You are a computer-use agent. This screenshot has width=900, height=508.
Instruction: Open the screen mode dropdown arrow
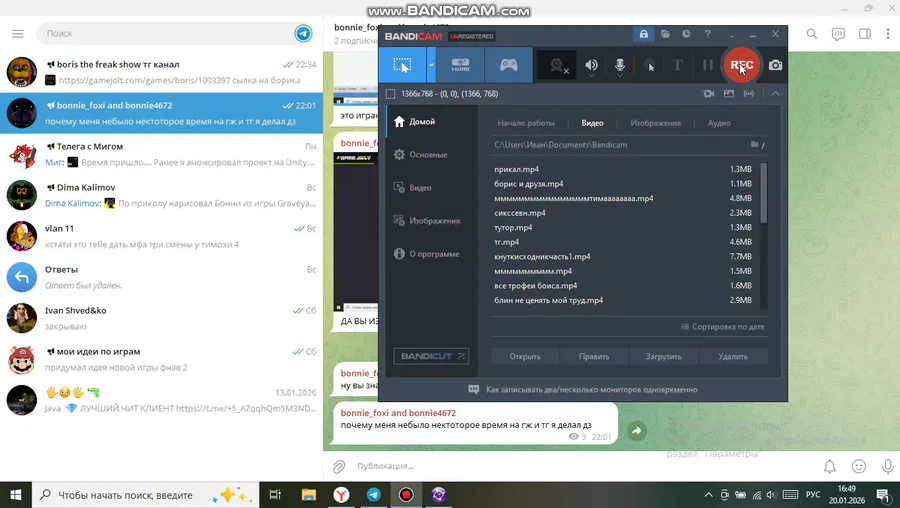431,65
